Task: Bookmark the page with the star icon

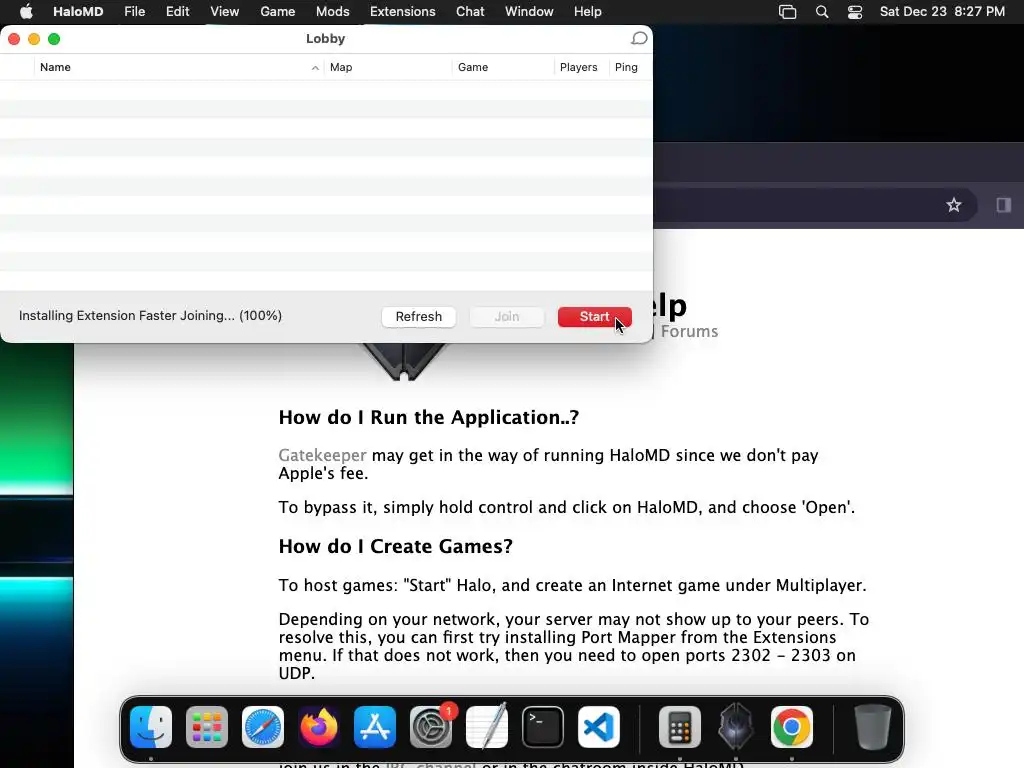Action: click(x=953, y=205)
